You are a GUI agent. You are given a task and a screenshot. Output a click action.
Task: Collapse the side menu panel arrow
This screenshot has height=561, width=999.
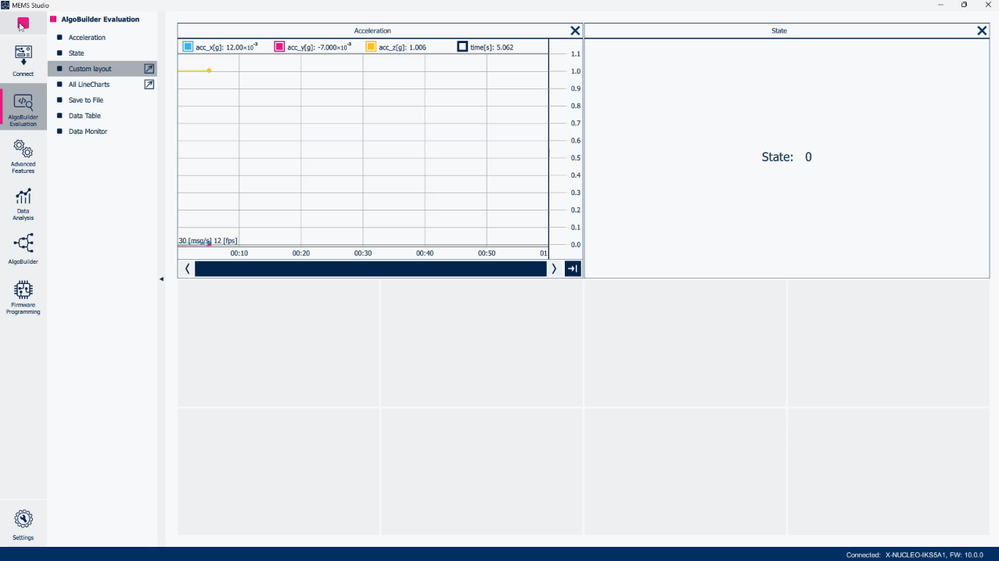[161, 279]
